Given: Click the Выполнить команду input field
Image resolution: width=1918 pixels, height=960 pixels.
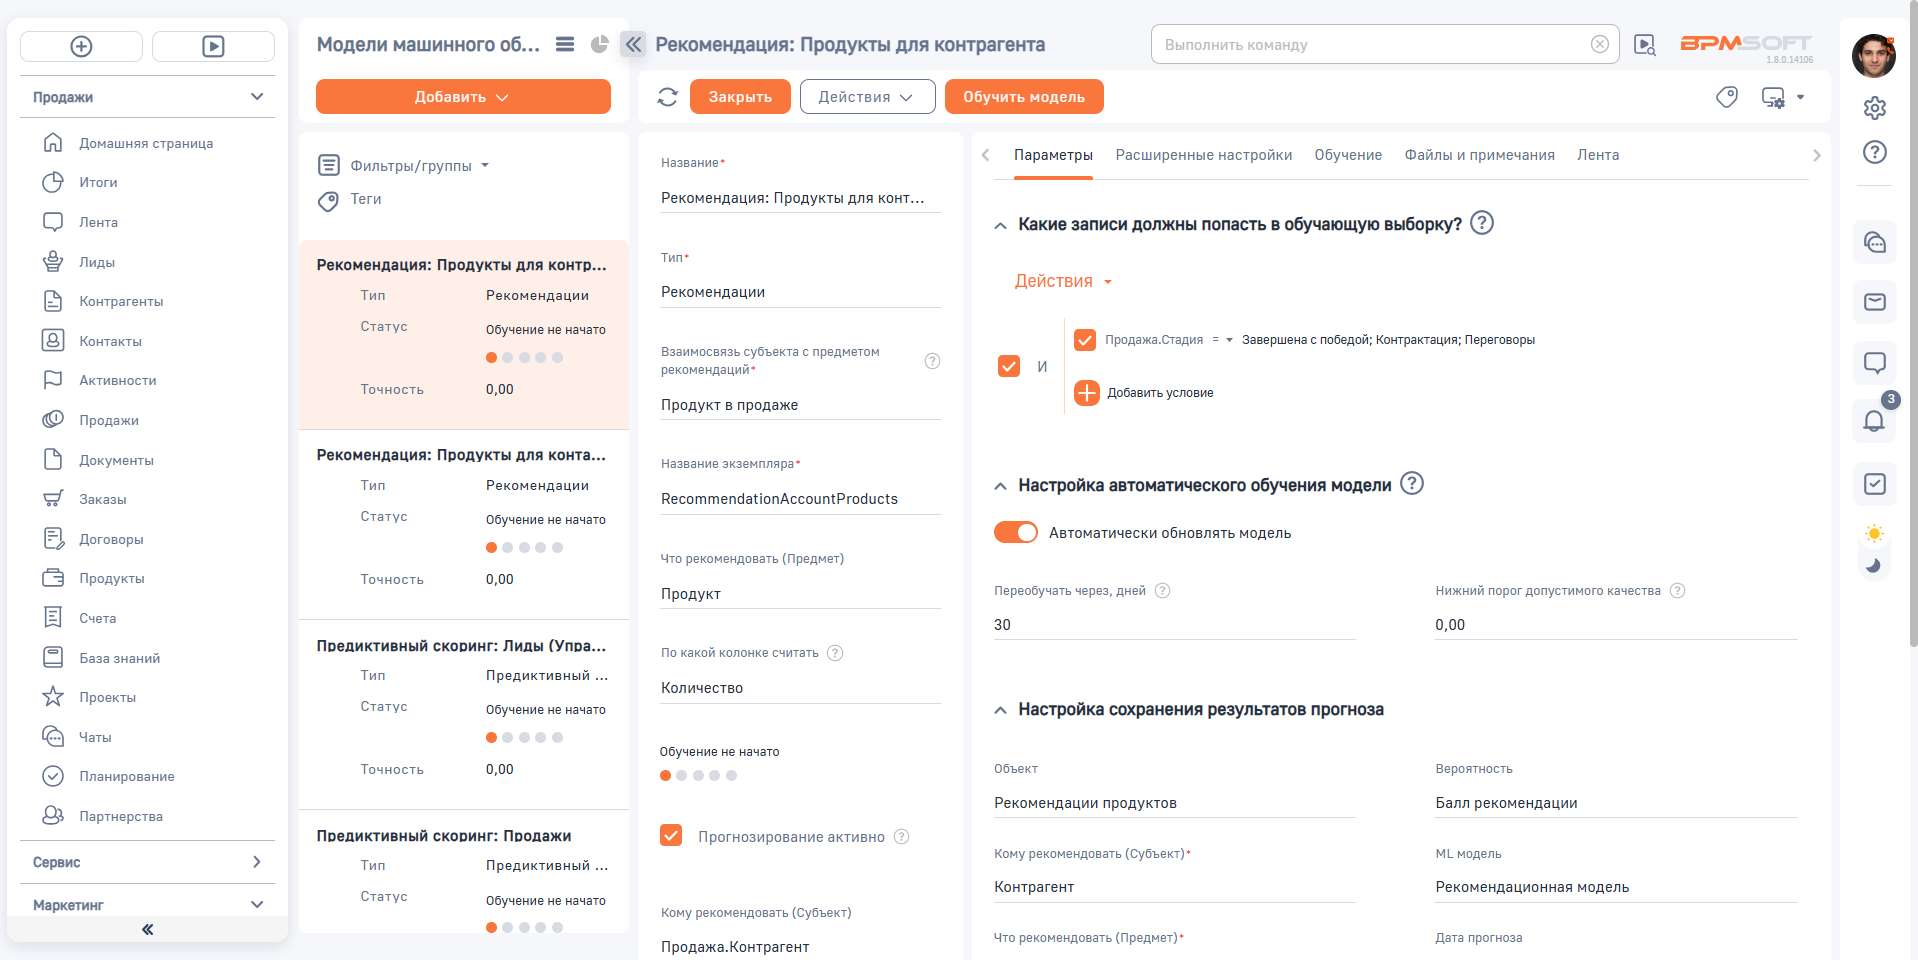Looking at the screenshot, I should [x=1370, y=45].
